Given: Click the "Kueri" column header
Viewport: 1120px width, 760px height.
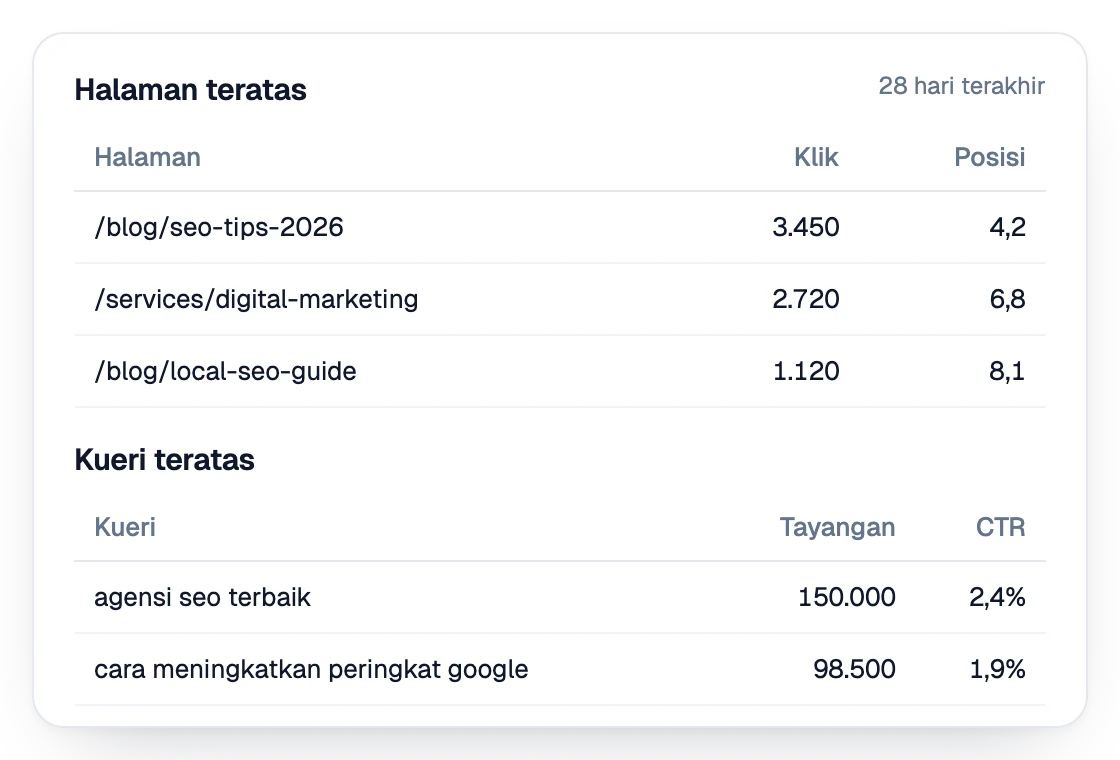Looking at the screenshot, I should pos(125,527).
